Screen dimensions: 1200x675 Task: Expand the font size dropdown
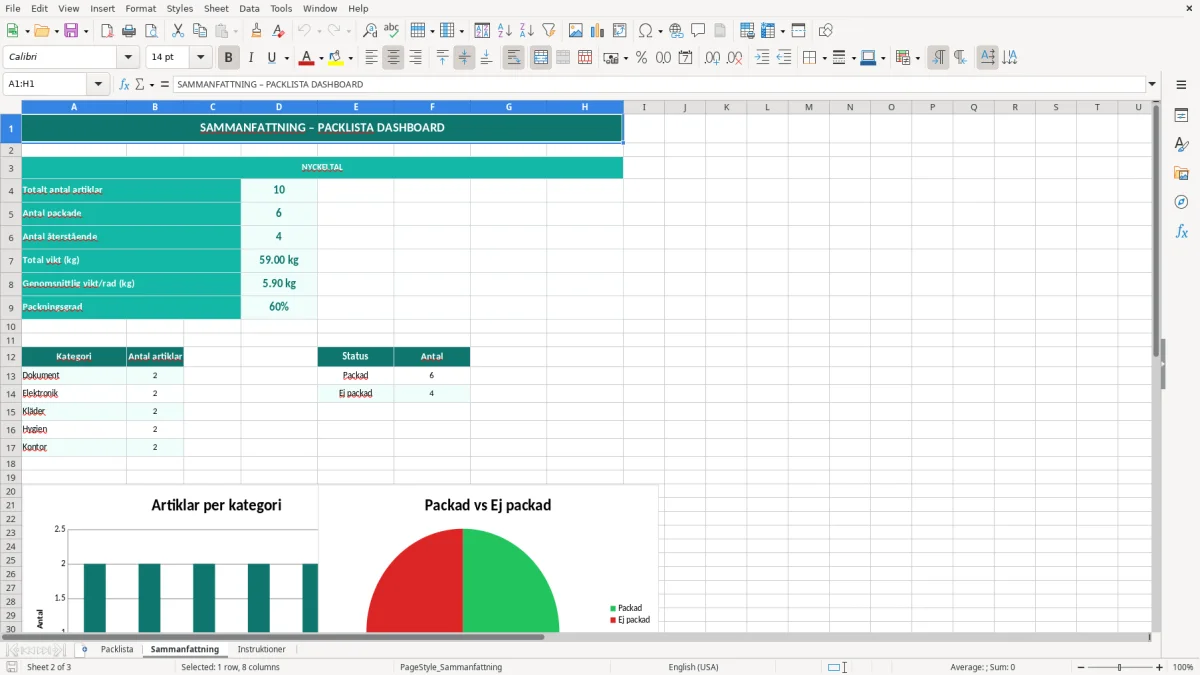[201, 58]
